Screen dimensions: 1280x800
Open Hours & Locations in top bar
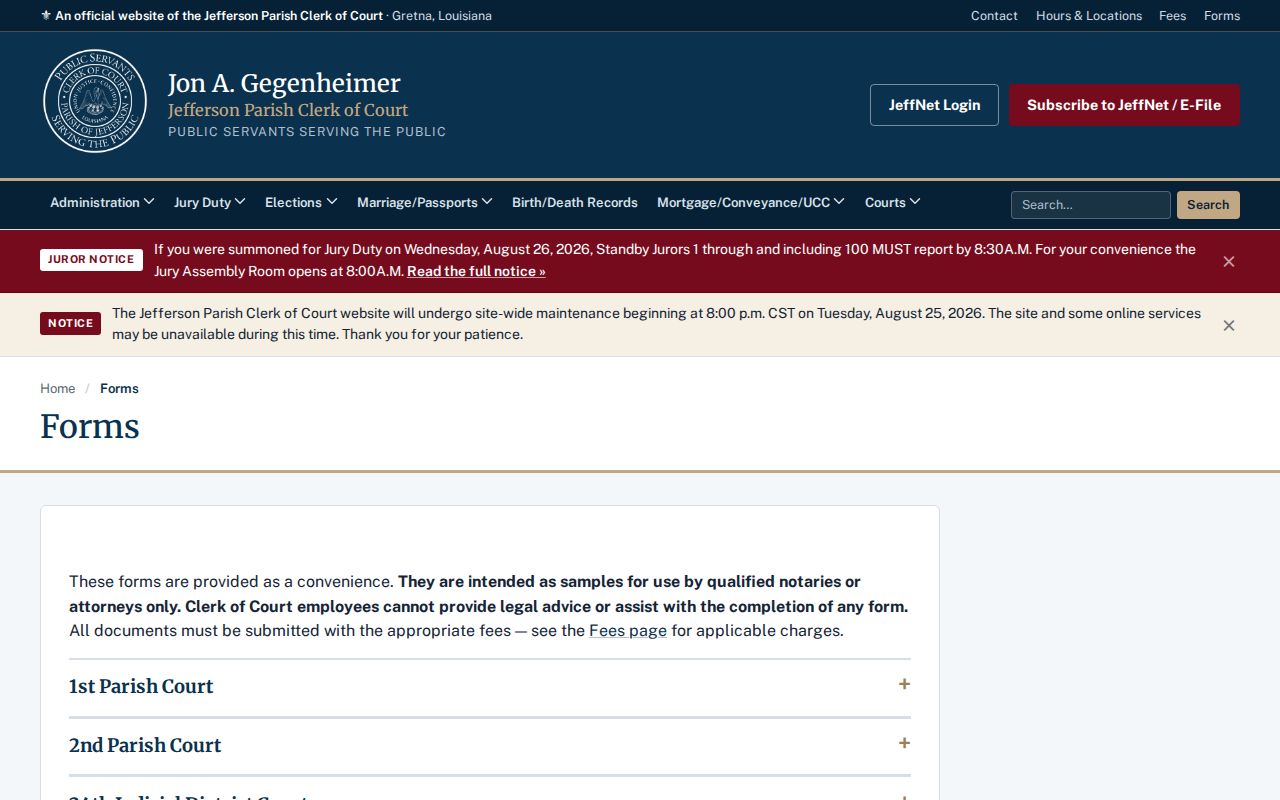[x=1089, y=16]
